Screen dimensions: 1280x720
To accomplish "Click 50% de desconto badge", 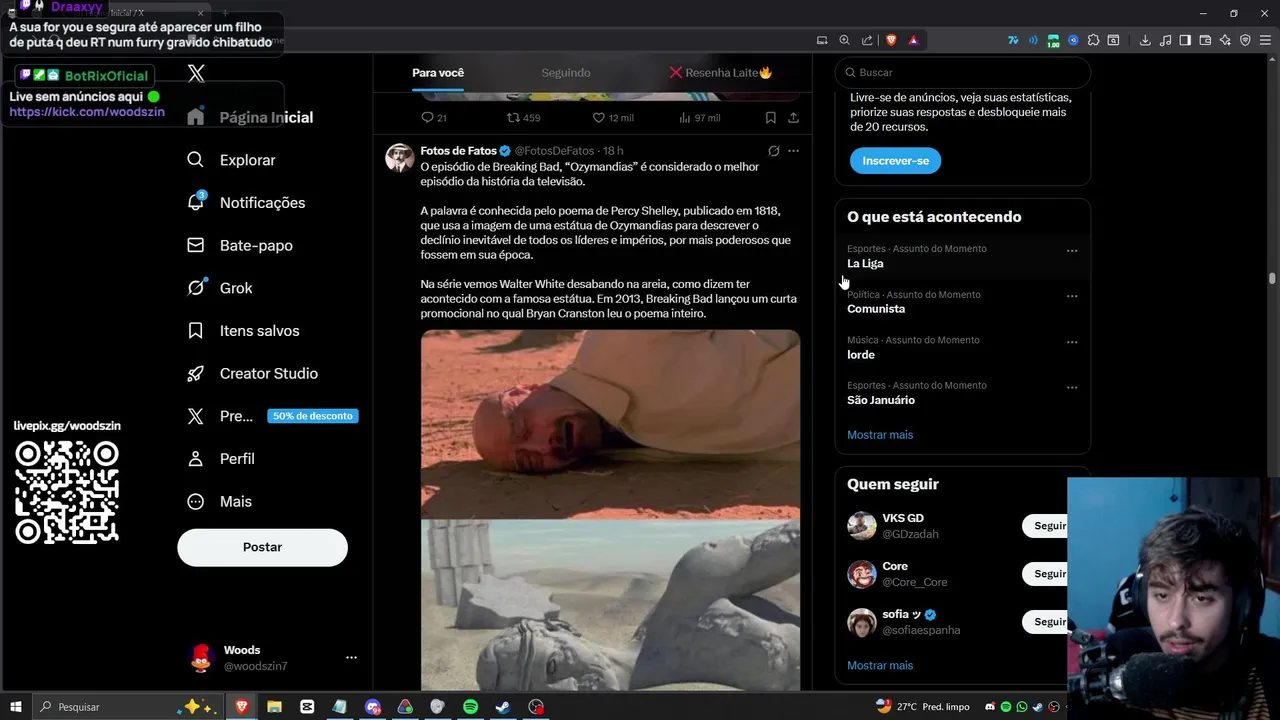I will (x=312, y=416).
